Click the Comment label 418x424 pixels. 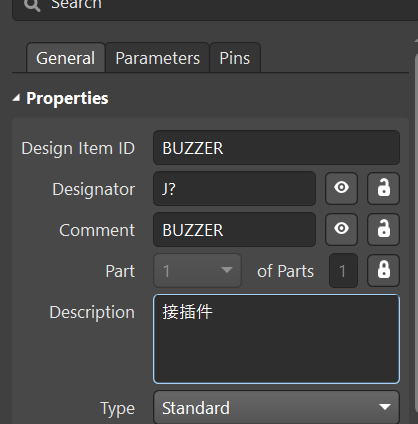[97, 230]
